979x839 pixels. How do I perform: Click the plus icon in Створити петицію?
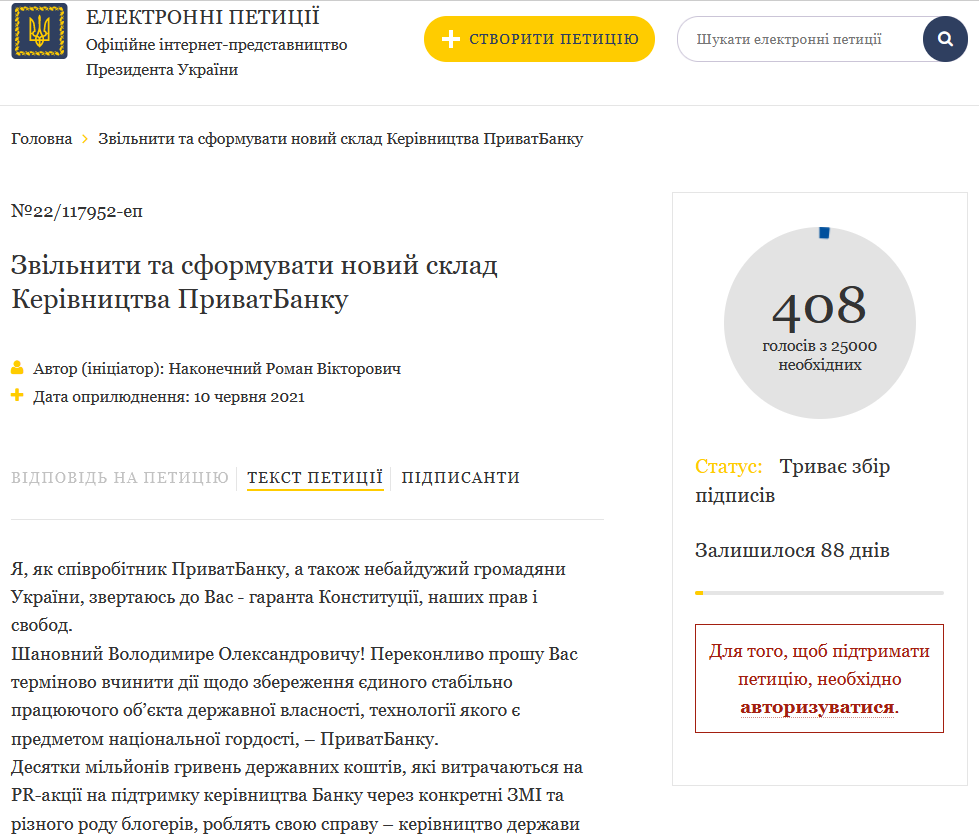(450, 39)
